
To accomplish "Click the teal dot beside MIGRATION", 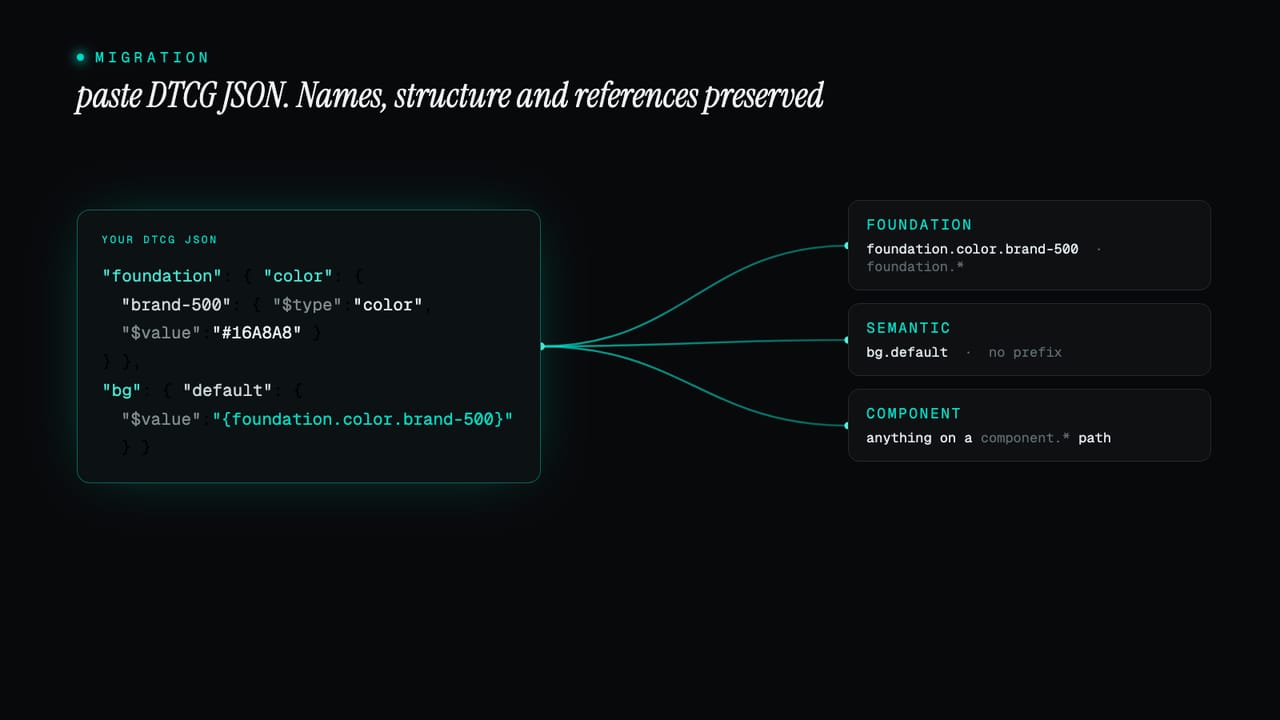I will click(81, 58).
